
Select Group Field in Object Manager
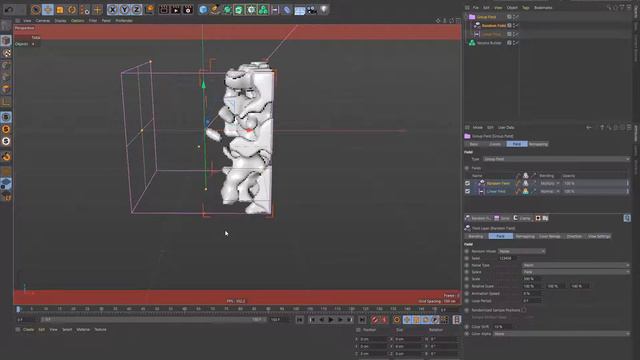486,17
